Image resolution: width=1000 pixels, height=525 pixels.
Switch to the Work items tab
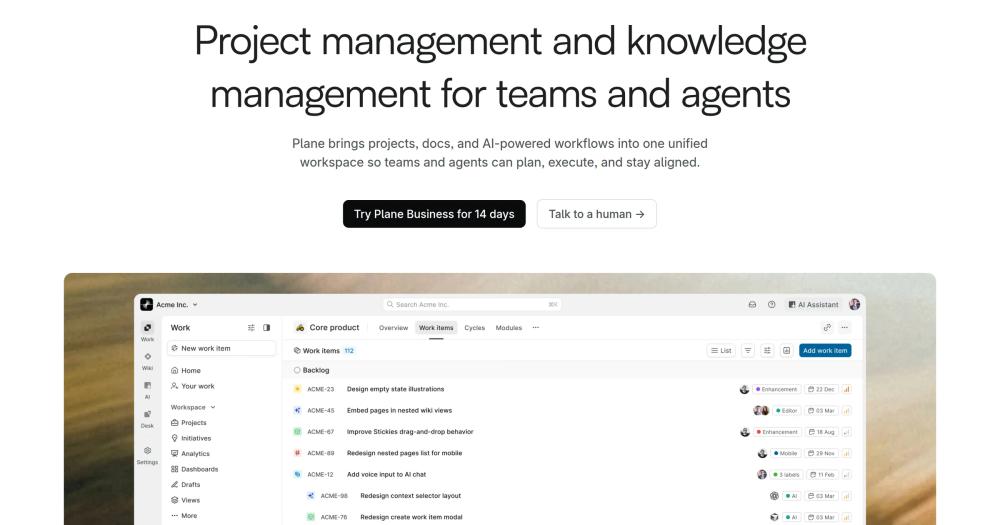[436, 328]
